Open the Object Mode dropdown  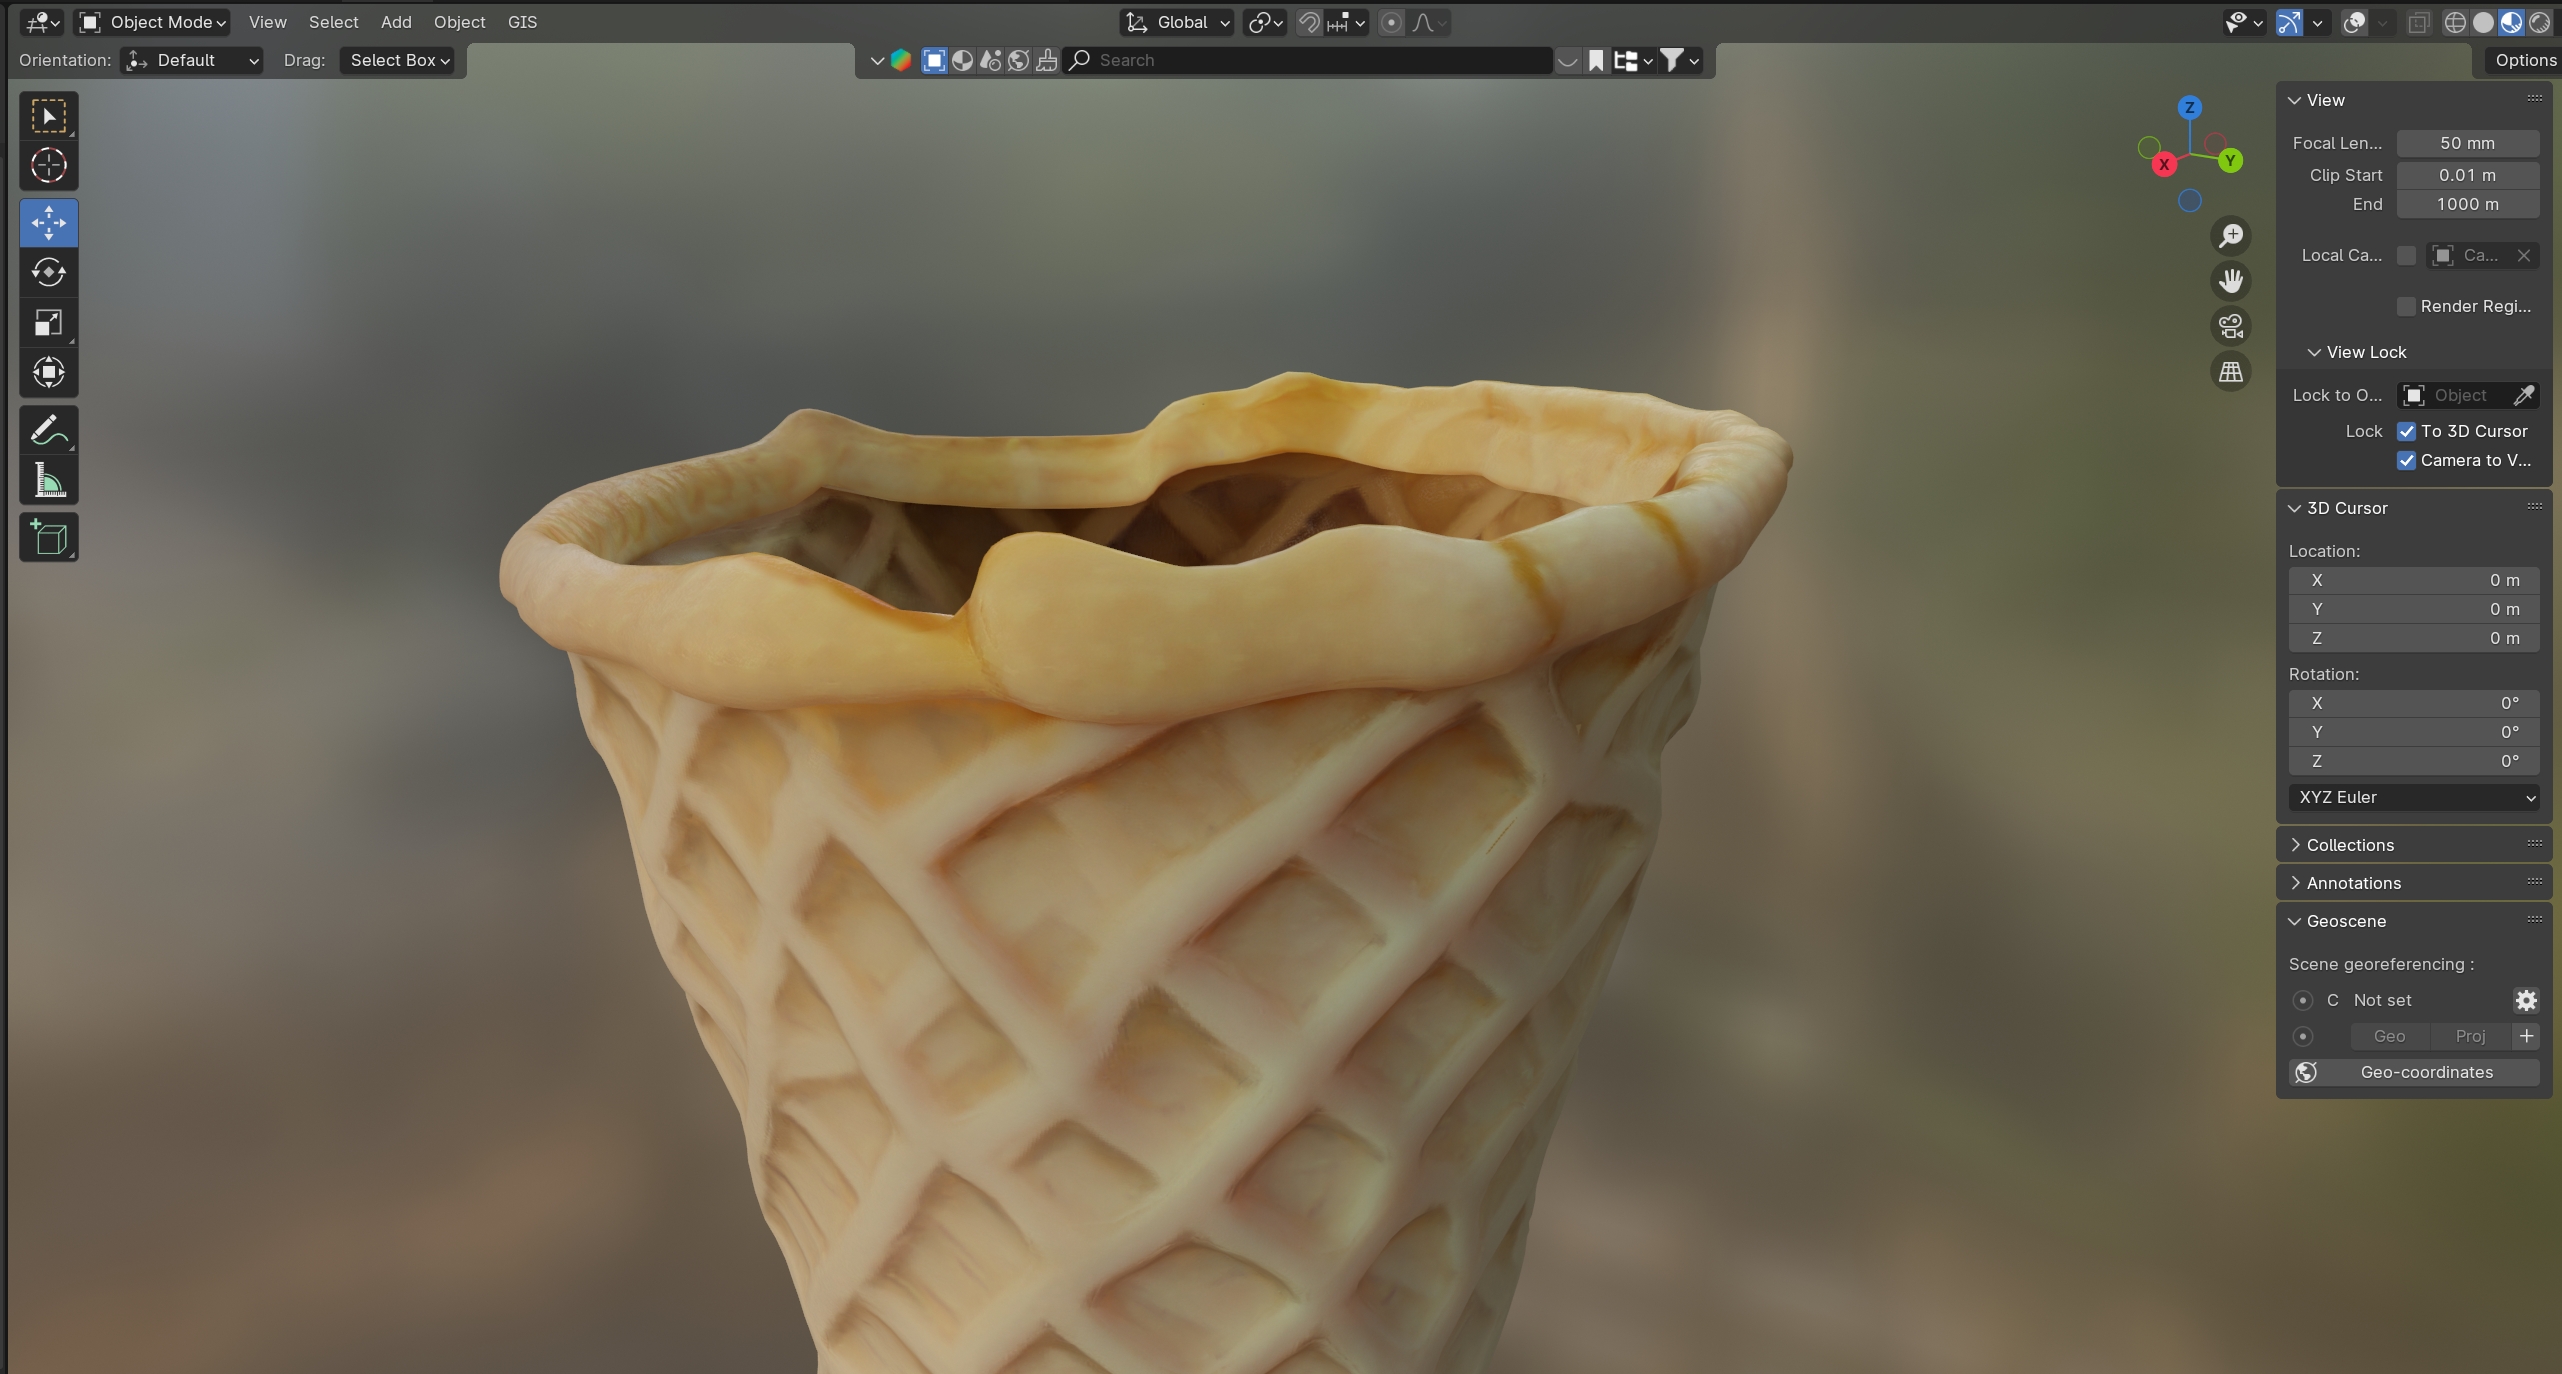tap(153, 22)
